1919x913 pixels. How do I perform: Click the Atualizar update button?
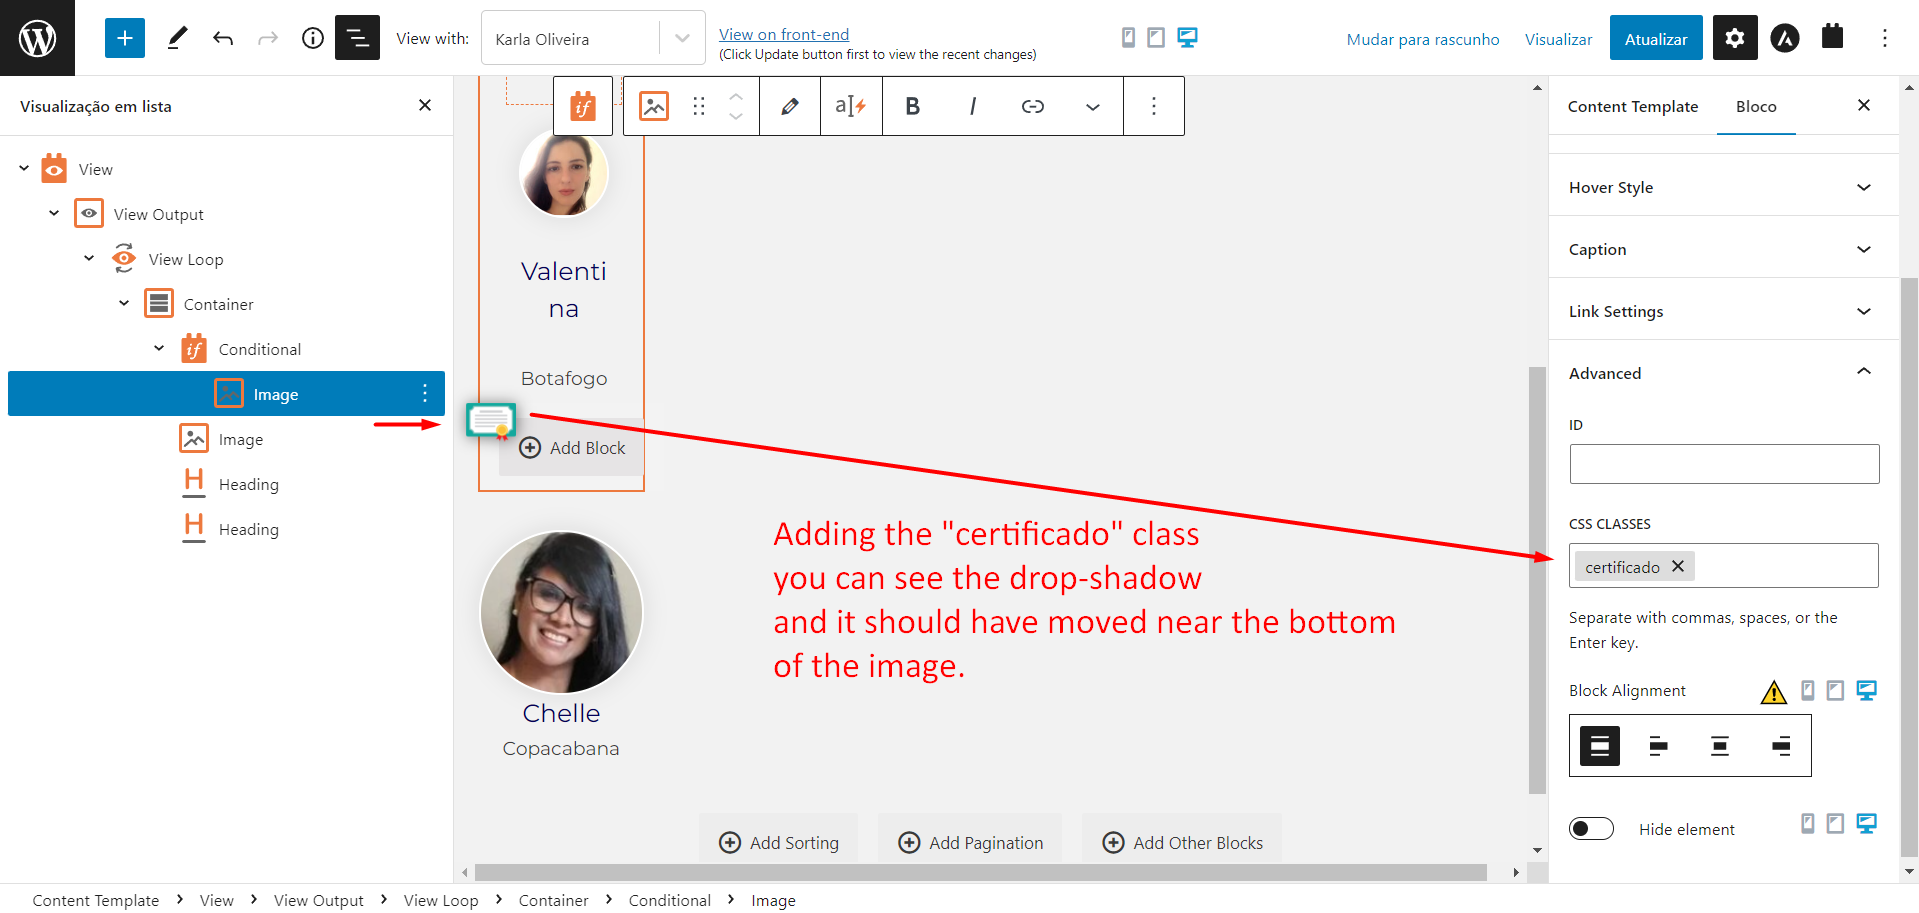1656,38
